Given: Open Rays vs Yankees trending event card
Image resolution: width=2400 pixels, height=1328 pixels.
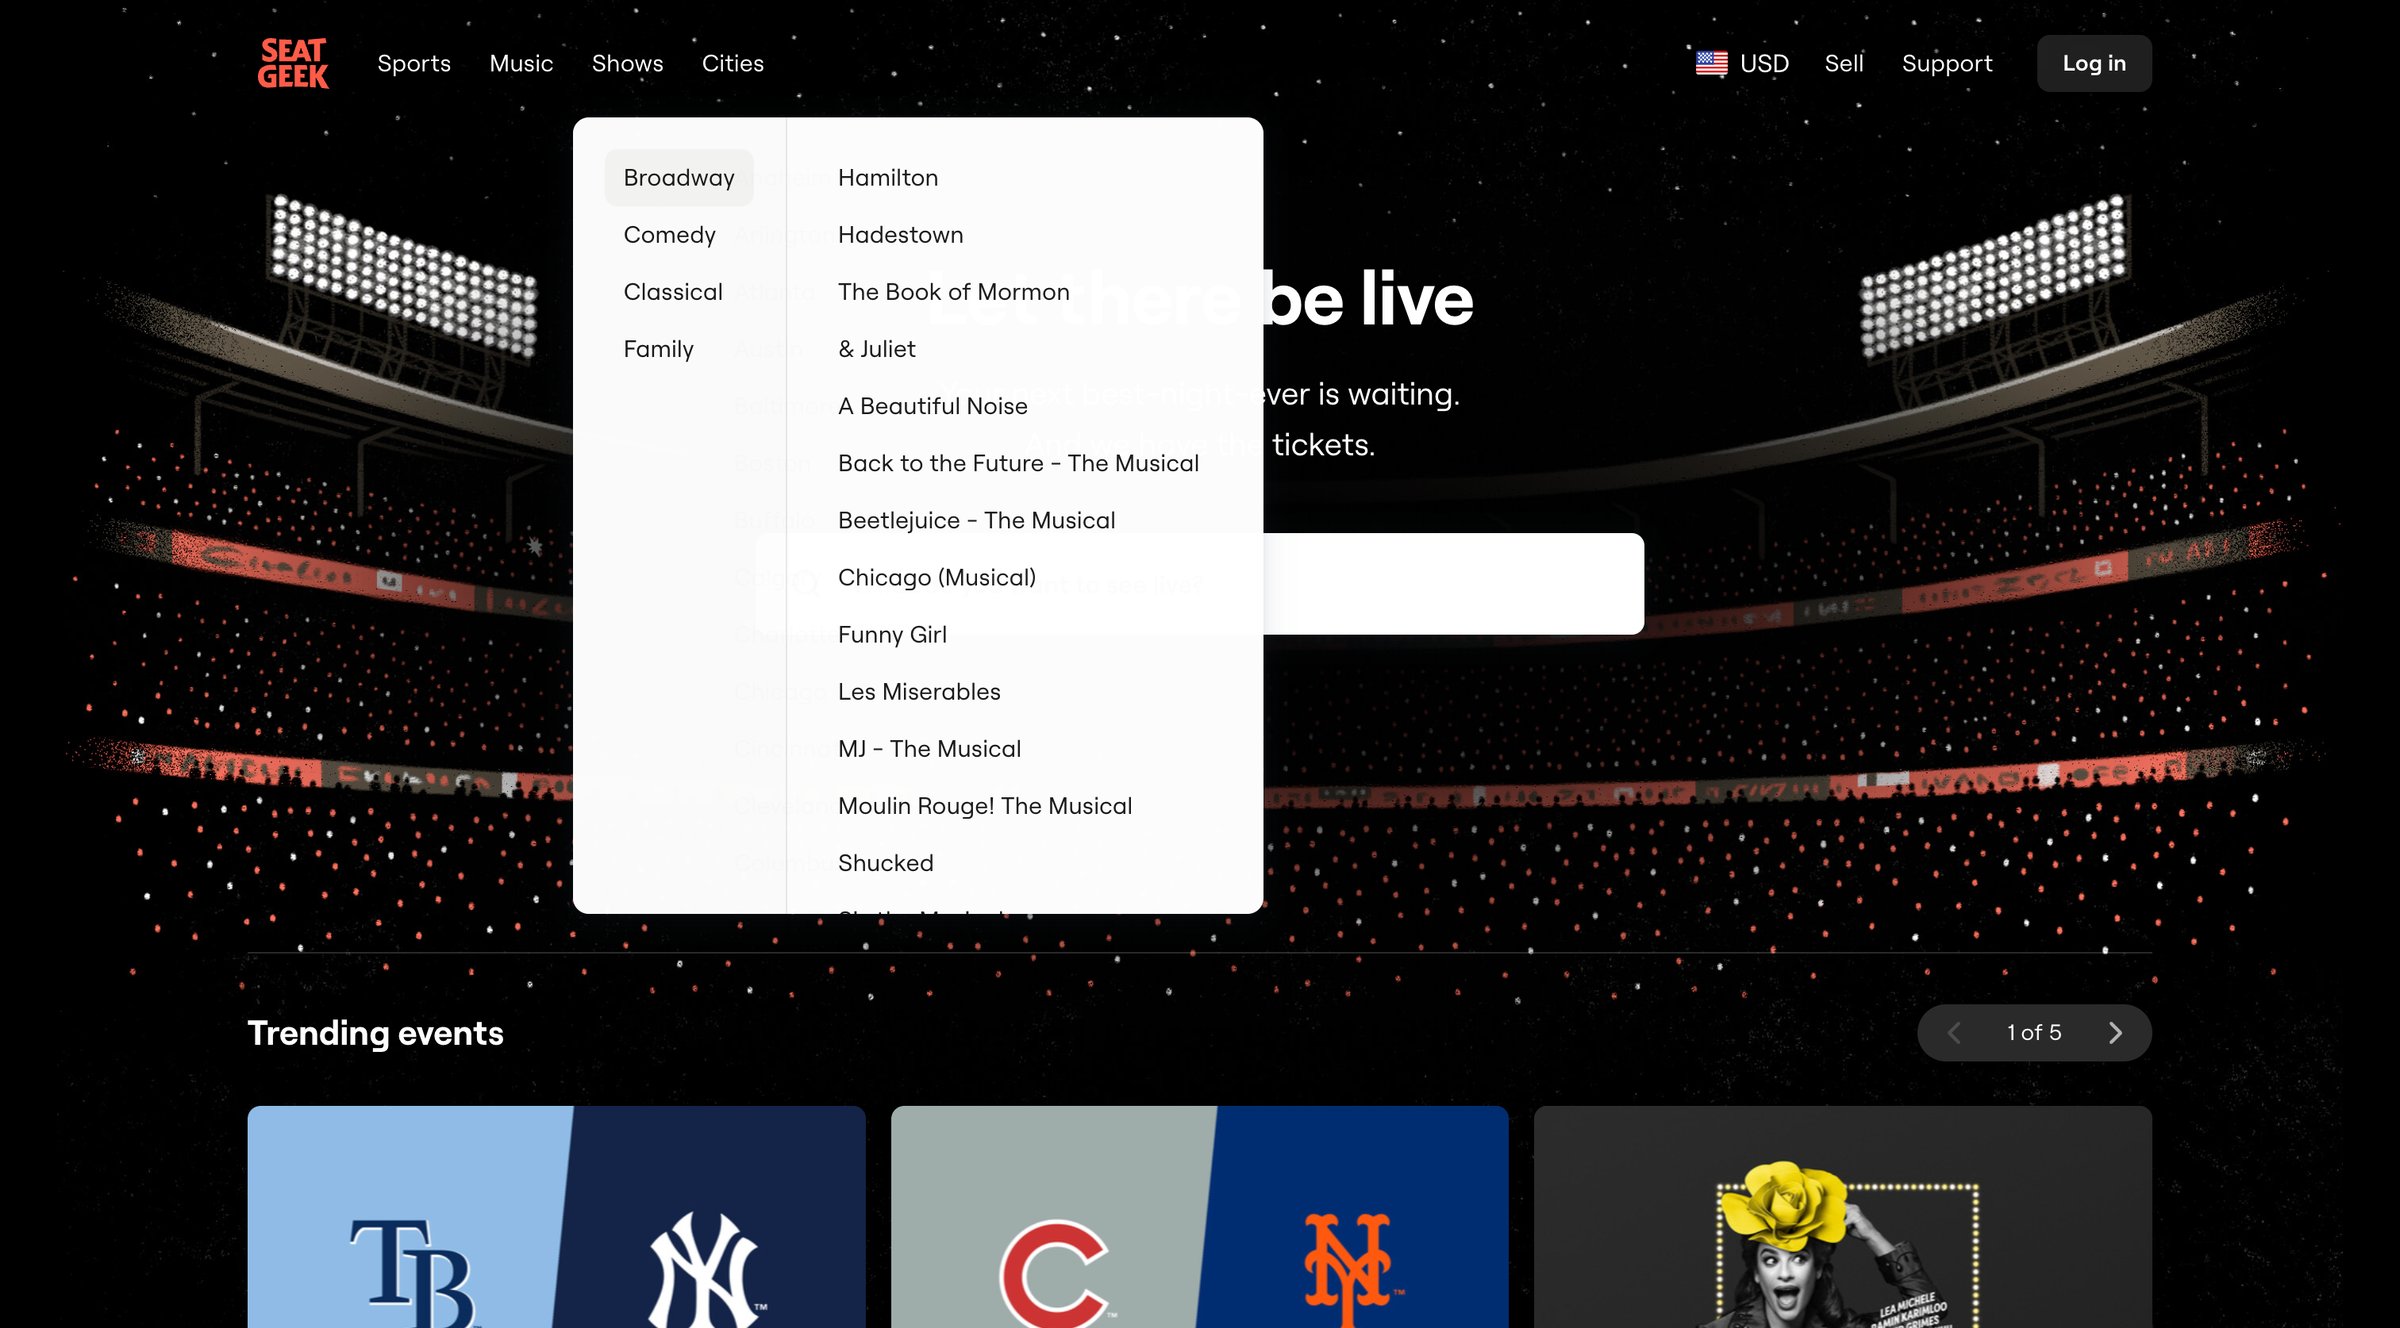Looking at the screenshot, I should 556,1217.
